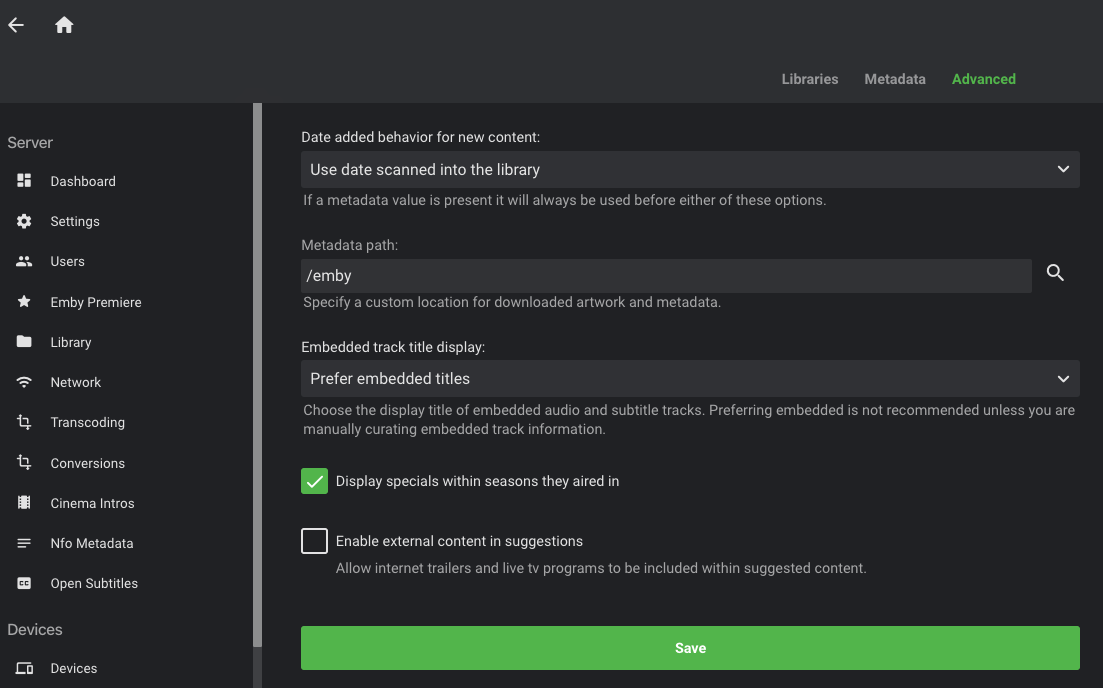Open Nfo Metadata sidebar link
This screenshot has width=1103, height=688.
[91, 543]
